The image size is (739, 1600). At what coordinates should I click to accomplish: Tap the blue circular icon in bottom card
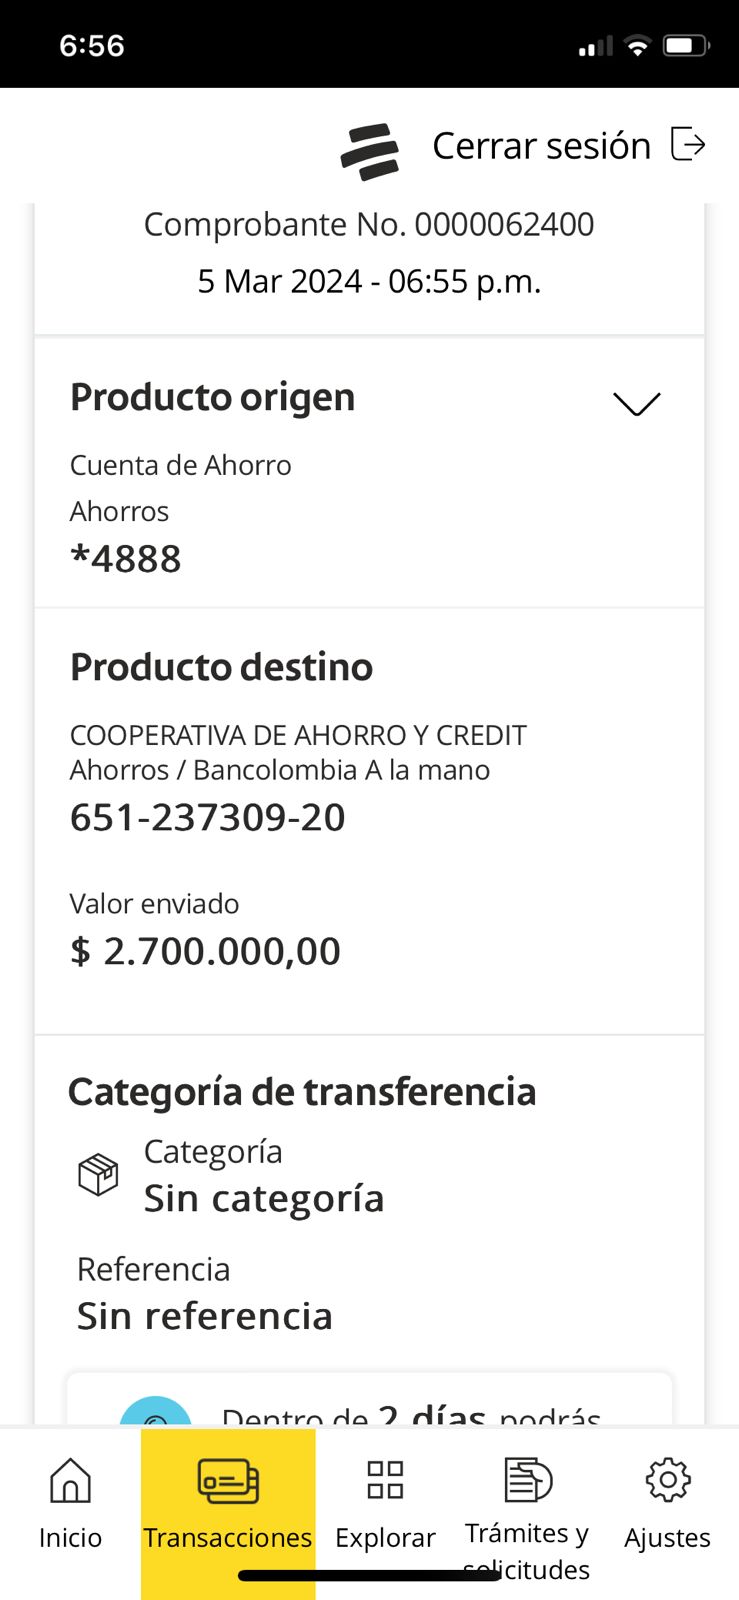click(156, 1412)
